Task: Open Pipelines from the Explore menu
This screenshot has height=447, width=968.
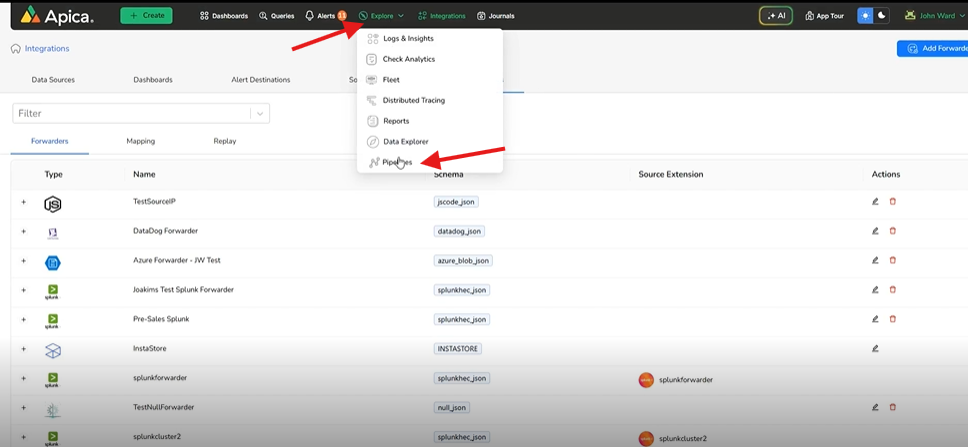Action: [397, 162]
